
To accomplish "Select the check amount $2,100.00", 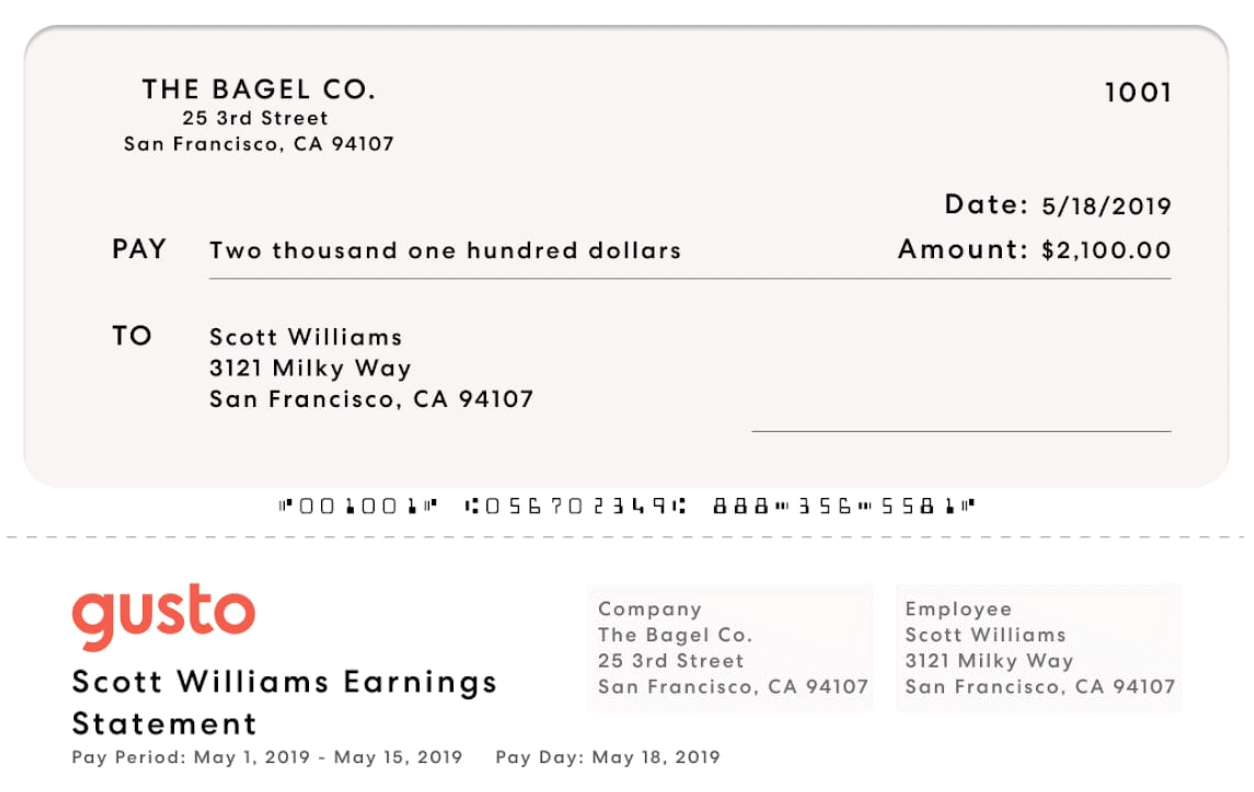I will pos(1106,250).
